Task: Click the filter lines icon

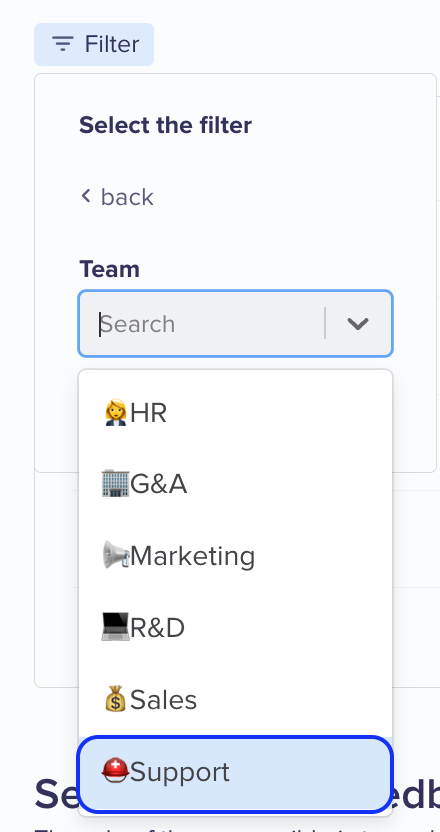Action: pos(63,44)
